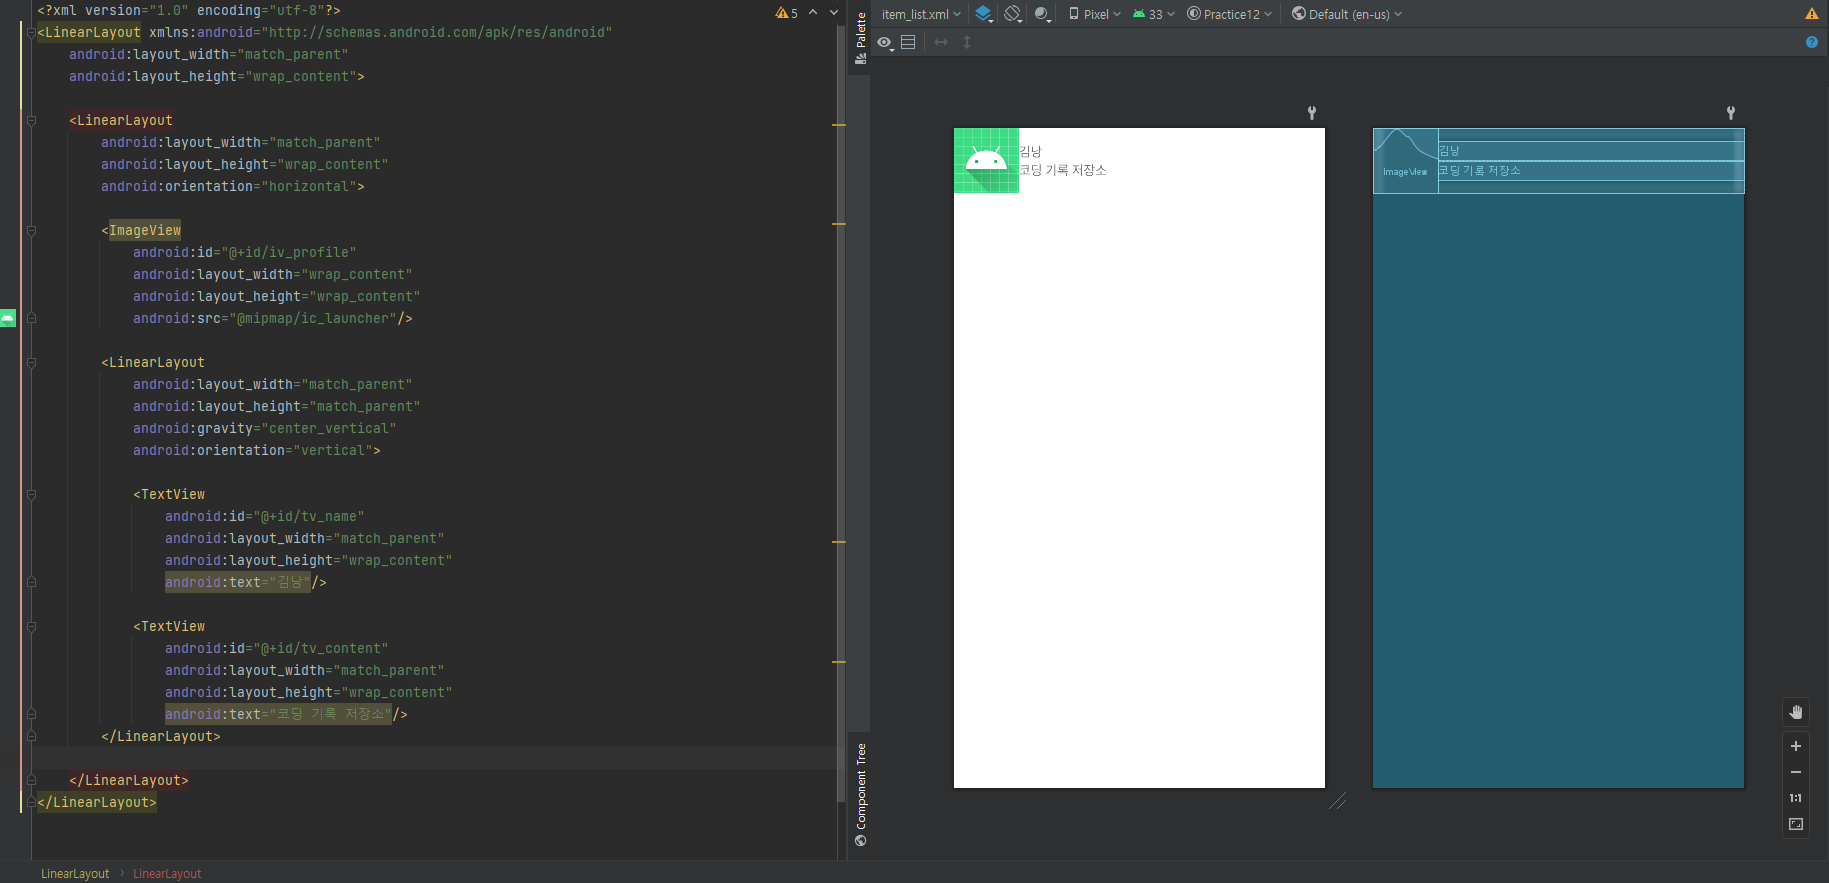Click the @+id/iv_profile attribute value

[x=289, y=253]
